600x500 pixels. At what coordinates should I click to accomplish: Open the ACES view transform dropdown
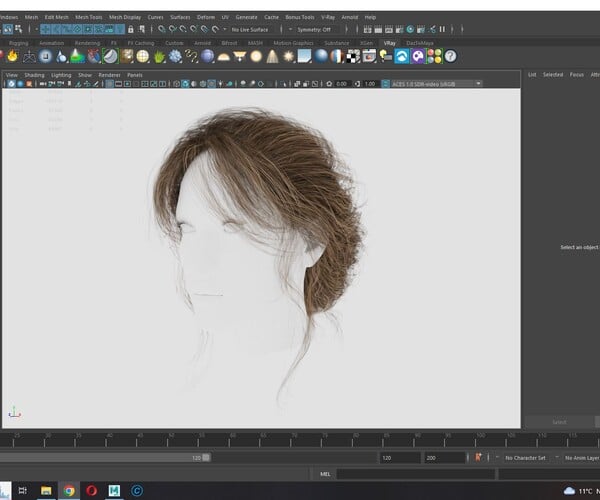[437, 84]
